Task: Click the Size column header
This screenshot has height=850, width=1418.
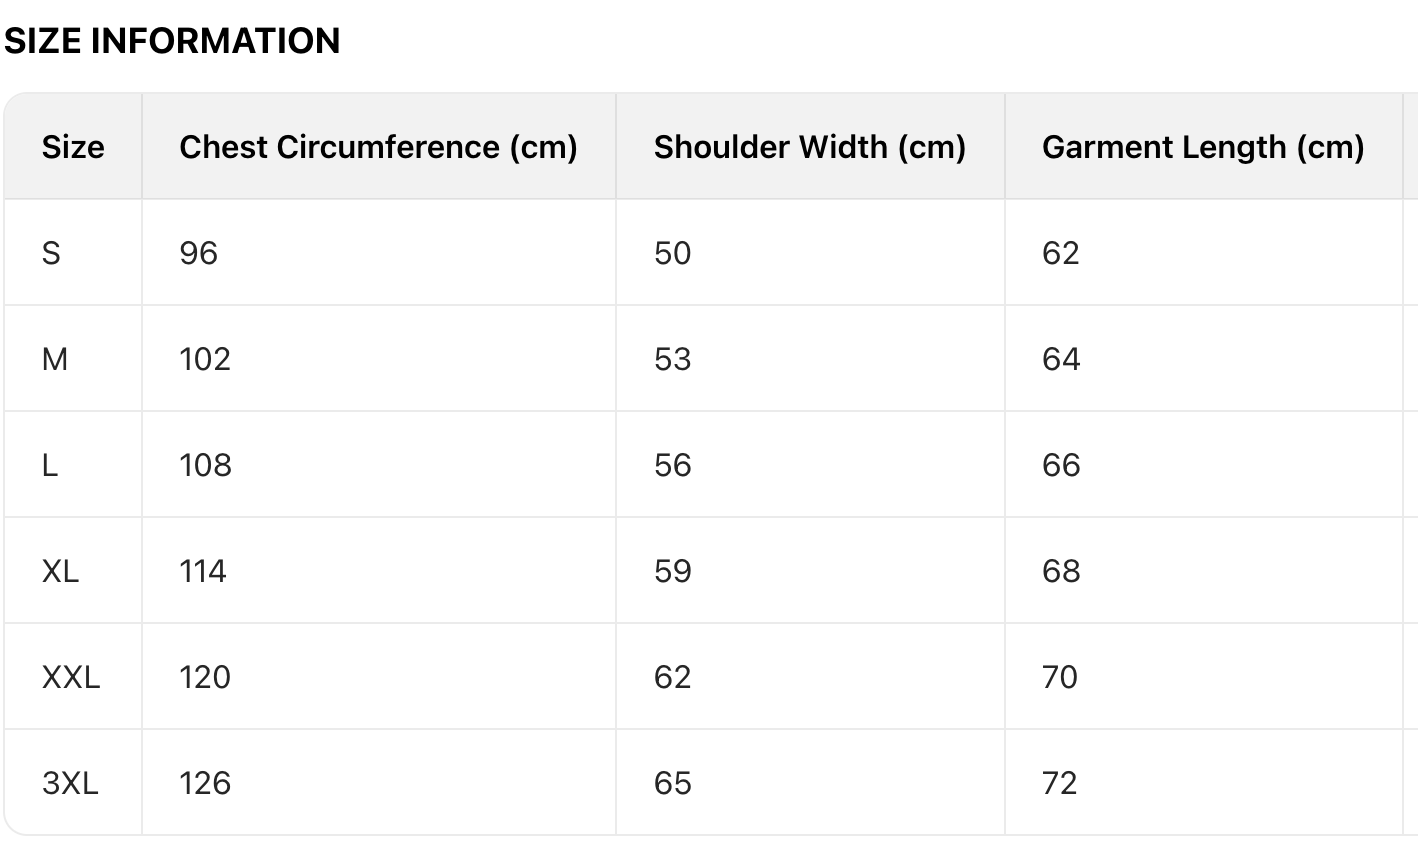Action: pyautogui.click(x=73, y=147)
